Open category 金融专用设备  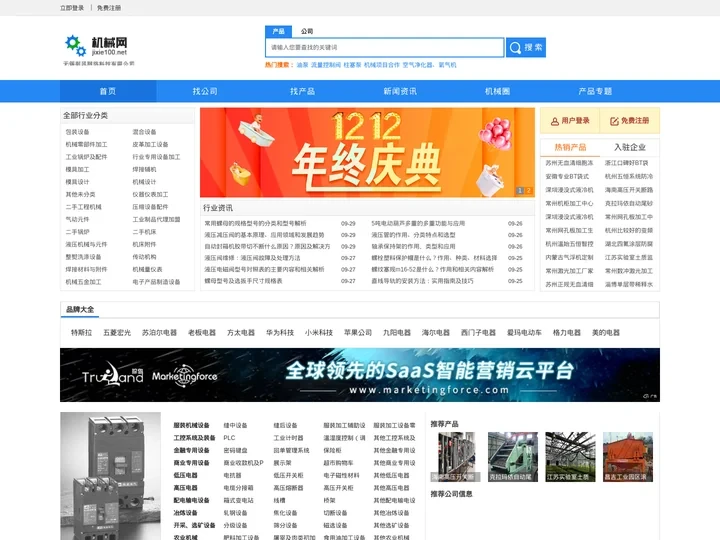191,450
